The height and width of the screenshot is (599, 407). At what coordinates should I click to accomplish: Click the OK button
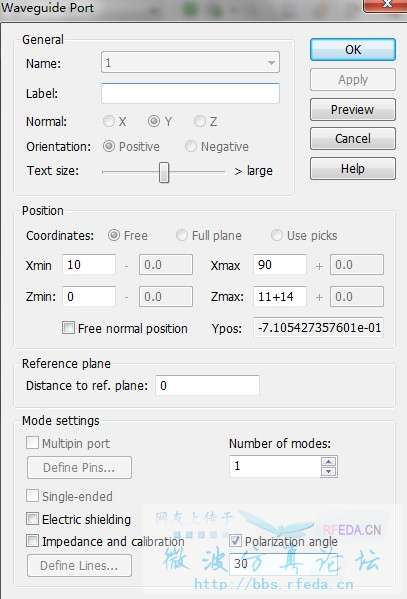[352, 50]
